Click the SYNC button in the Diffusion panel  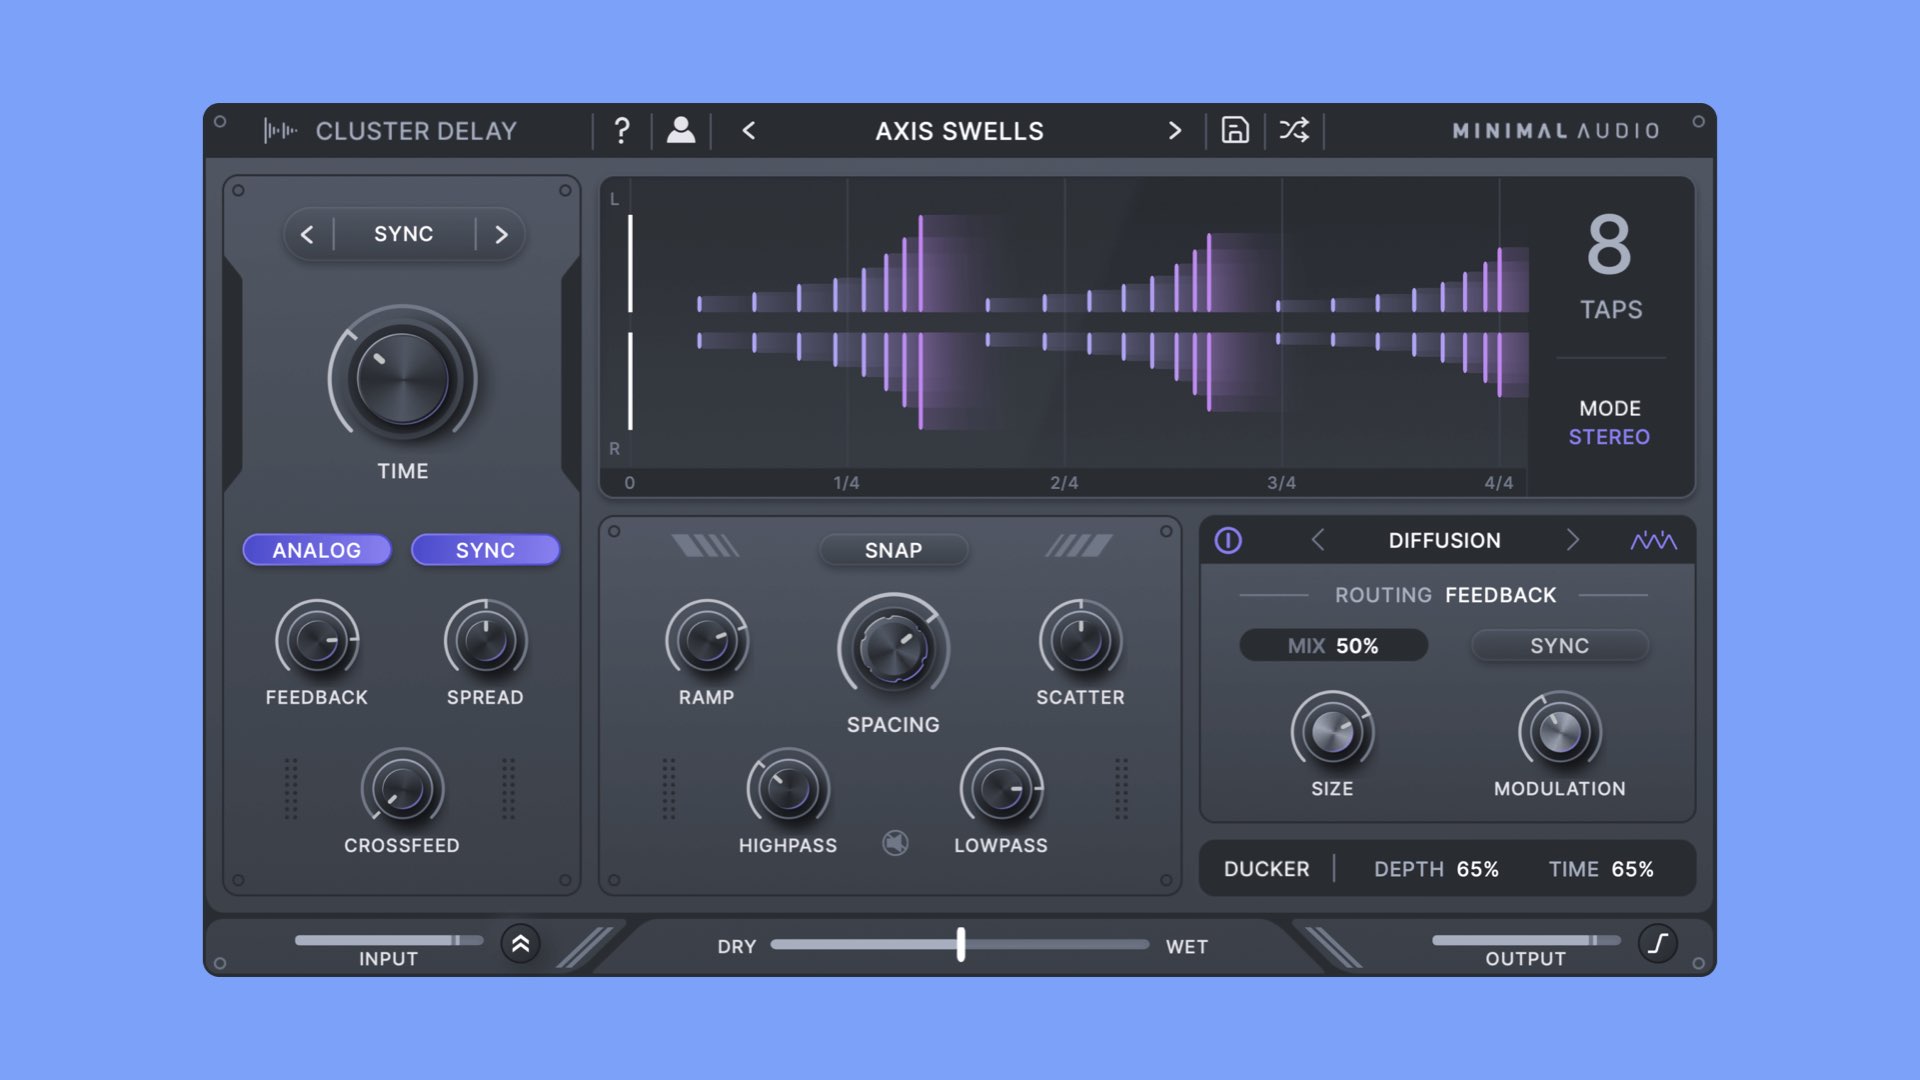[1559, 645]
